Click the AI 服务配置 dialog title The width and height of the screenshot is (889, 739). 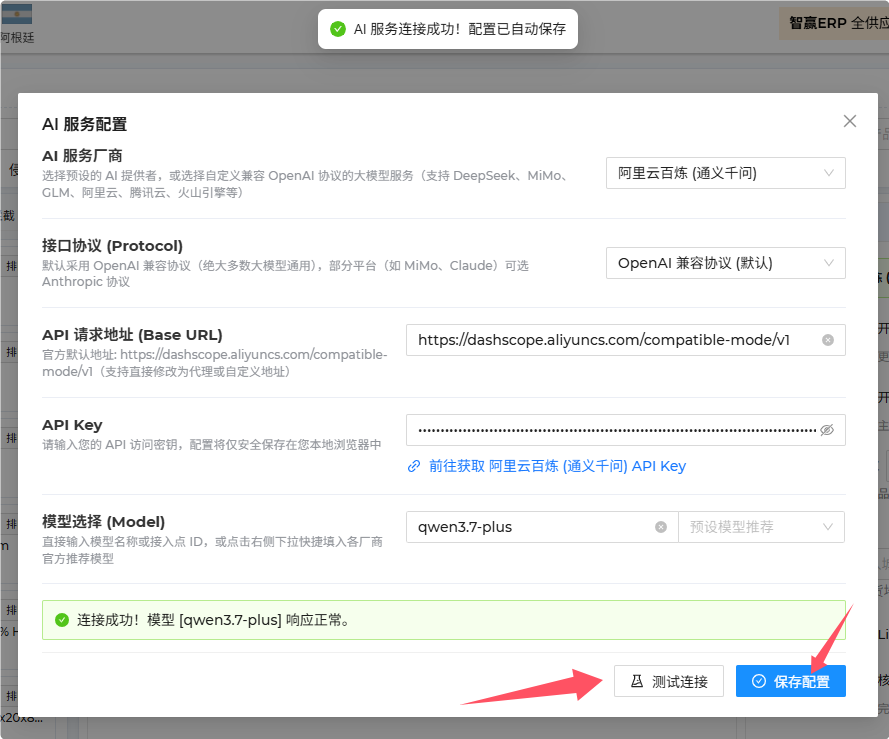[x=84, y=124]
